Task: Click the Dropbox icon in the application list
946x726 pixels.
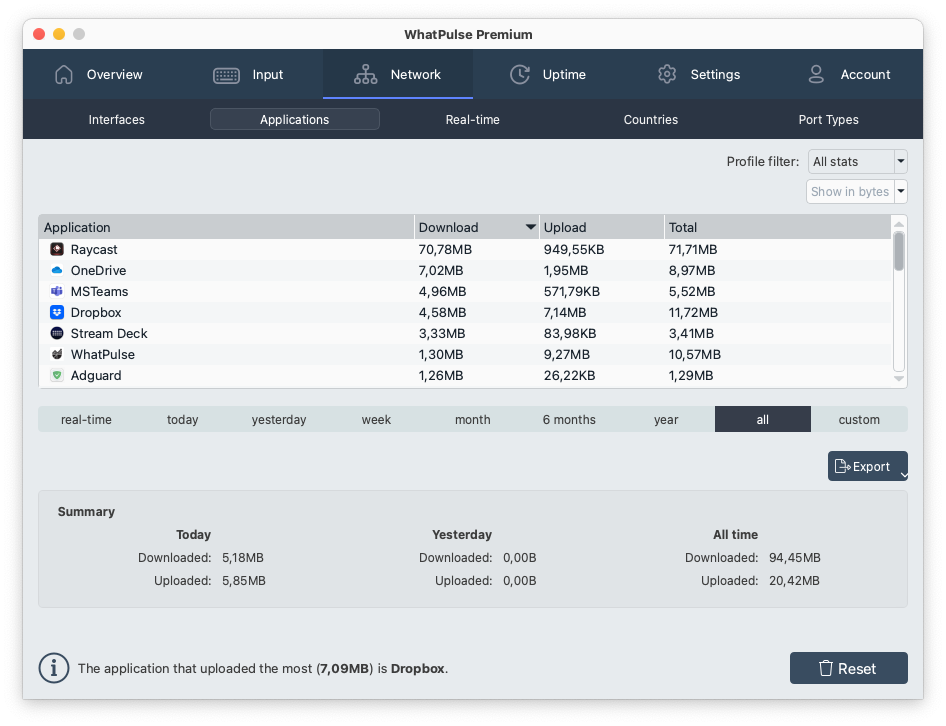Action: pyautogui.click(x=56, y=312)
